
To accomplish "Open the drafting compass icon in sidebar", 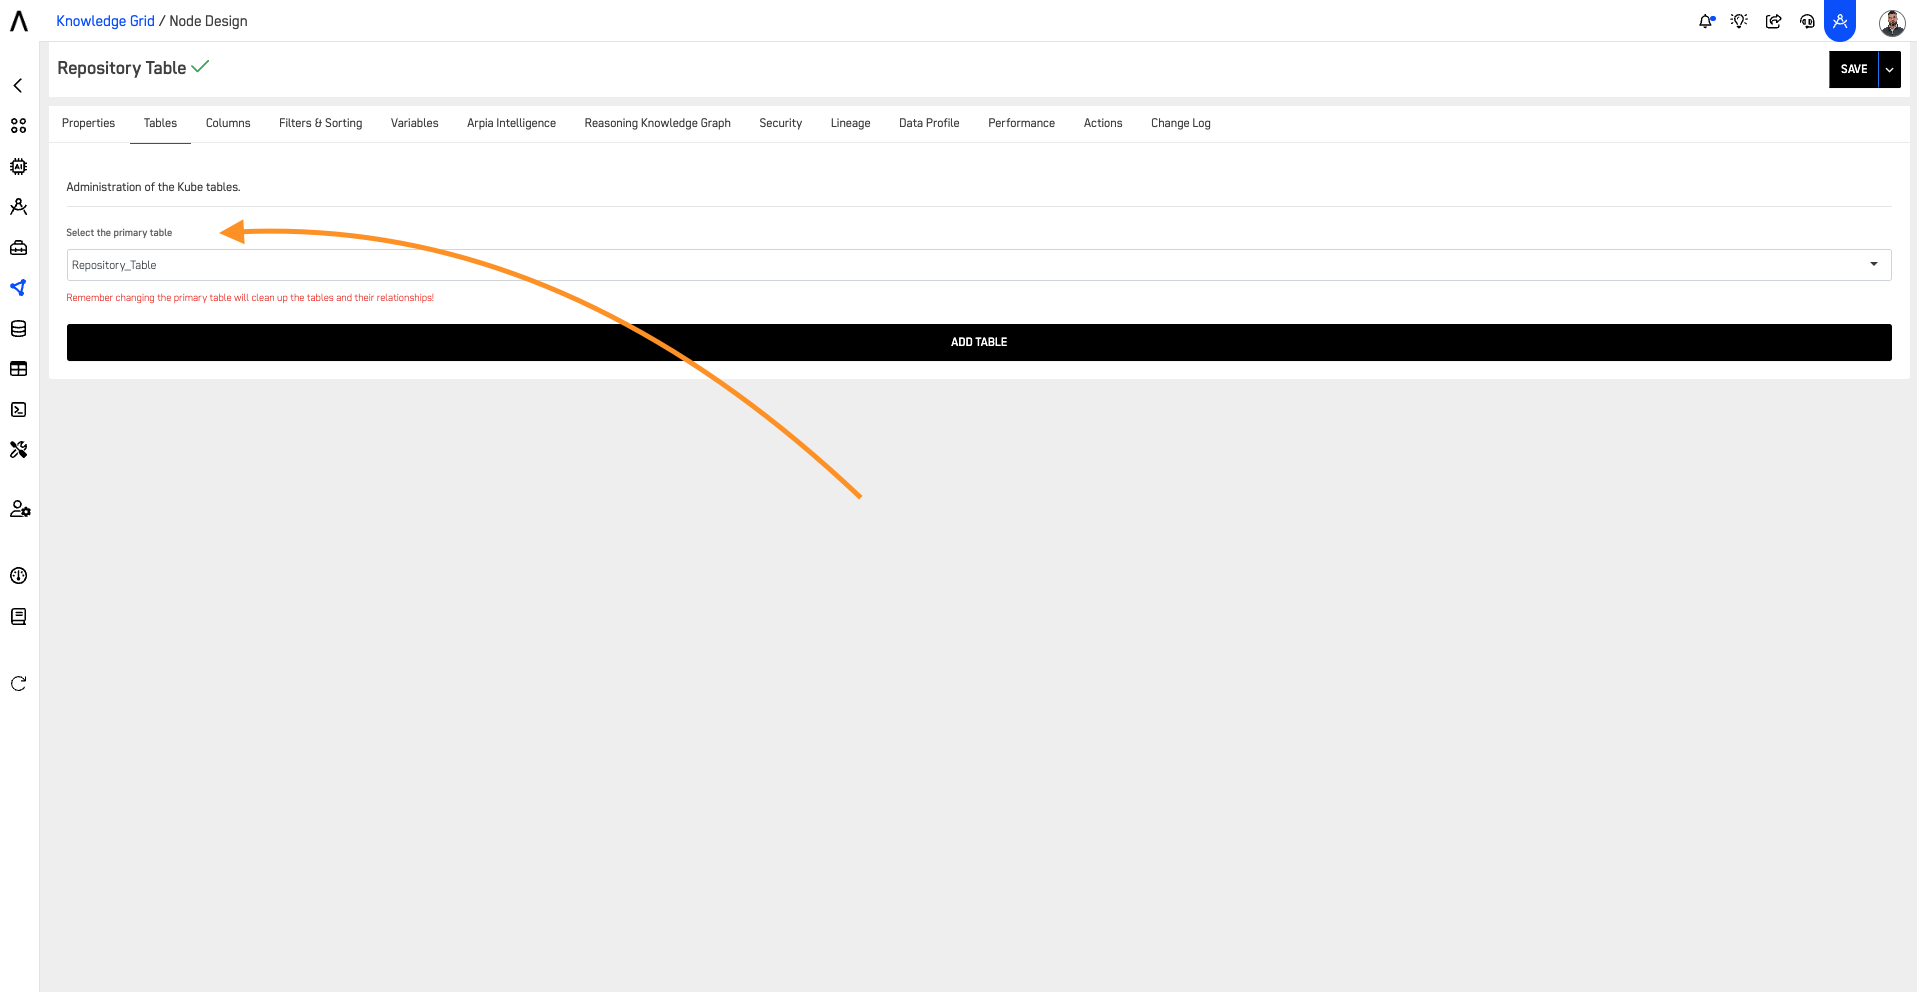I will 18,207.
